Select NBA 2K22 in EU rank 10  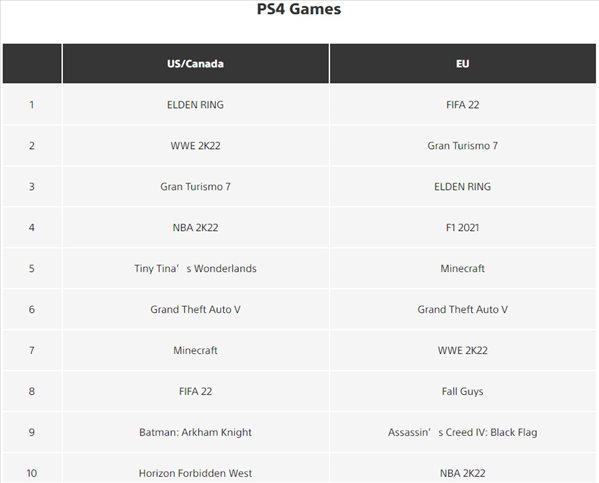(462, 473)
